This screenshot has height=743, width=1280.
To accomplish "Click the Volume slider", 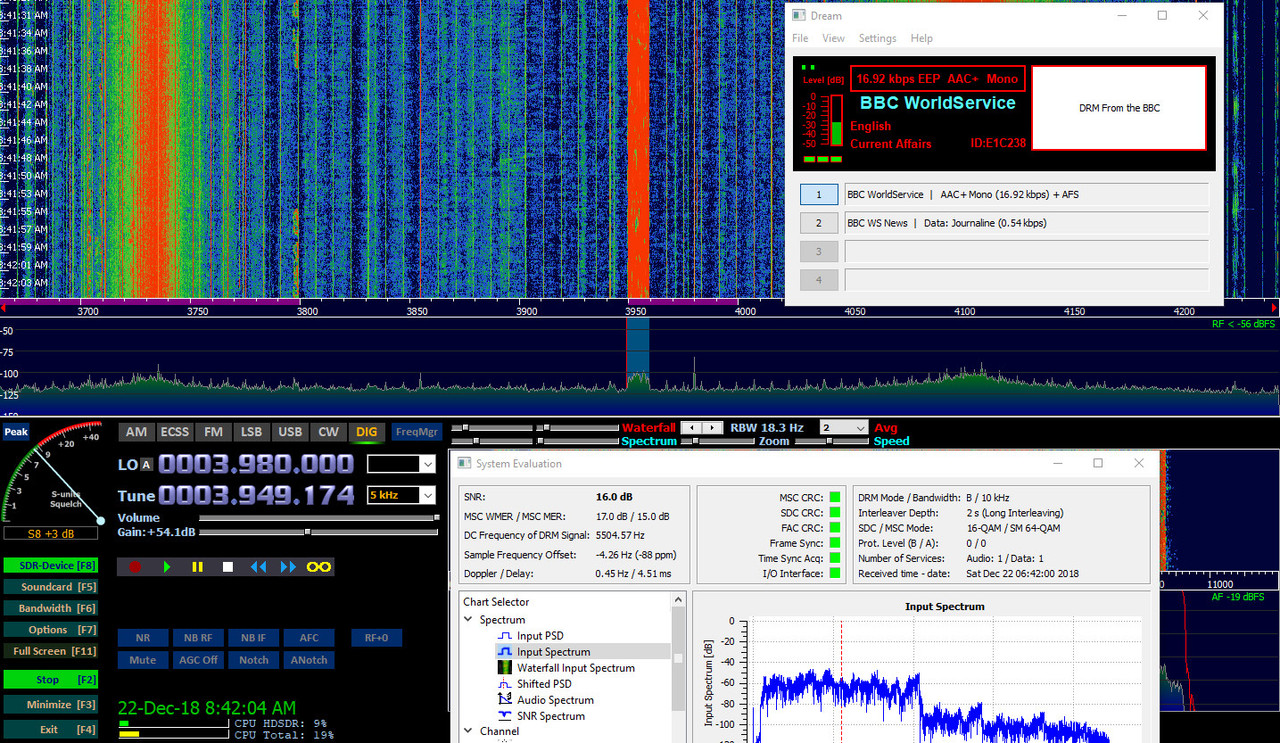I will coord(319,518).
